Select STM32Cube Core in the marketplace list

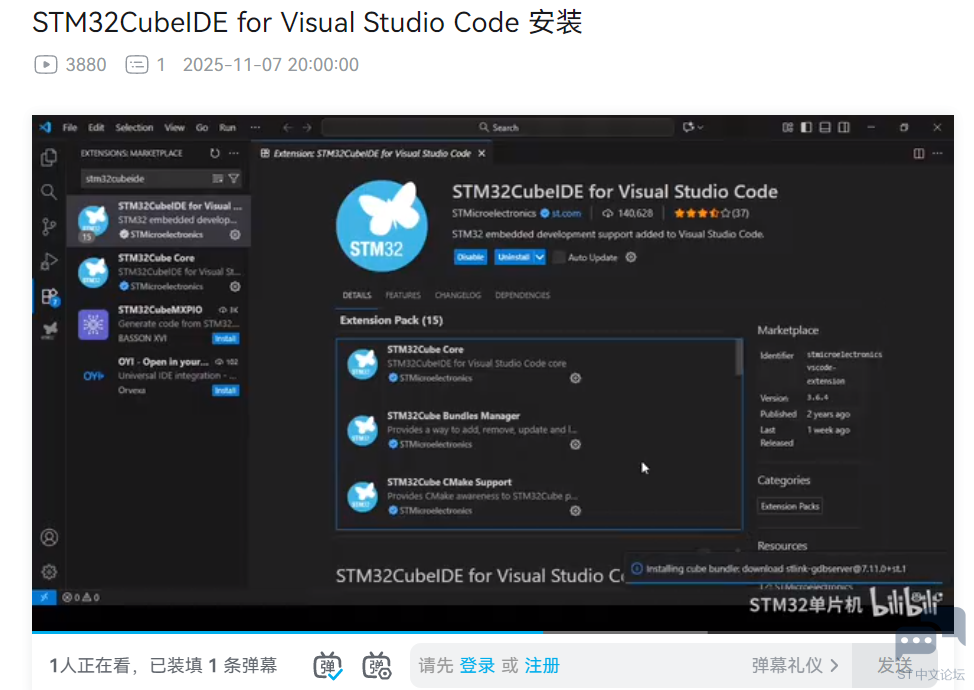tap(158, 272)
